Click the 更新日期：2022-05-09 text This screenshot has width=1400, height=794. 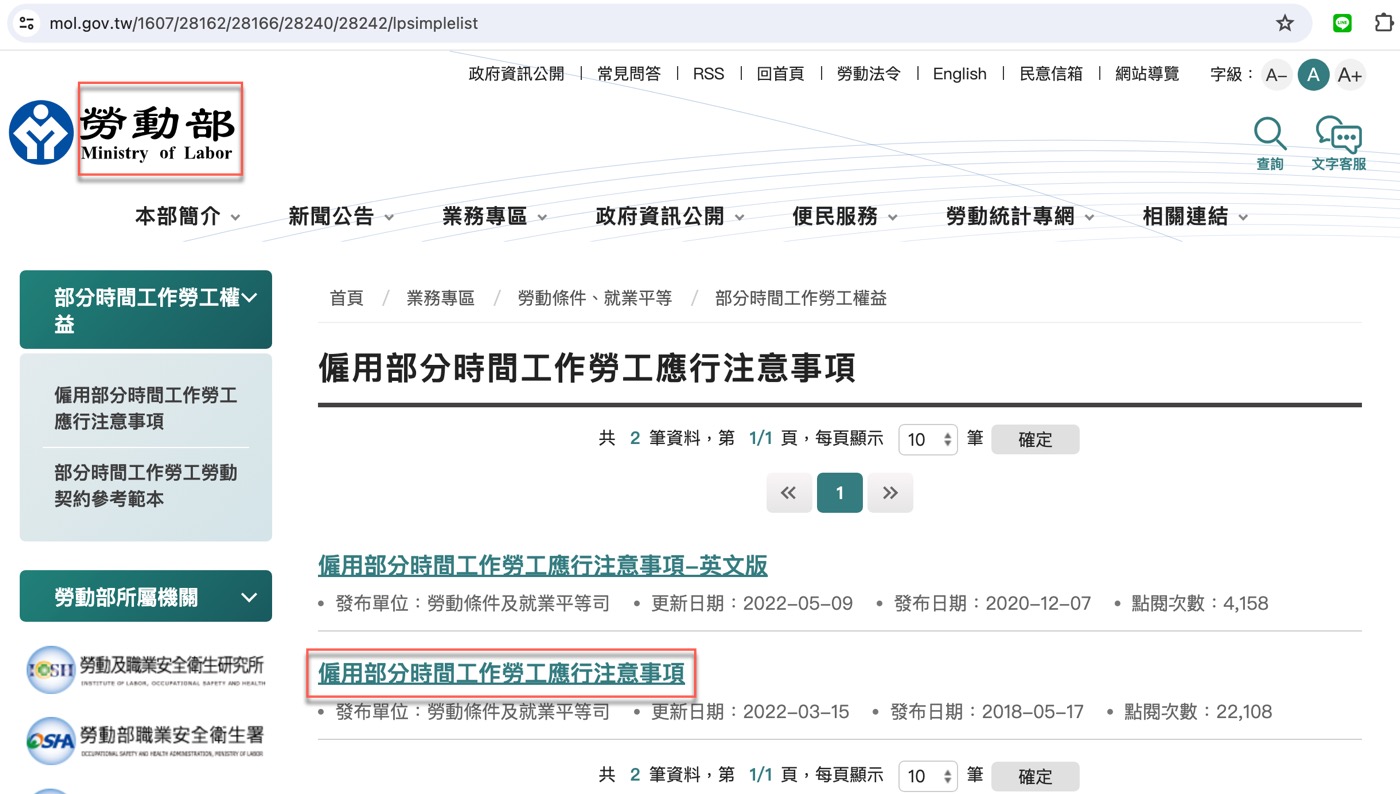point(752,603)
